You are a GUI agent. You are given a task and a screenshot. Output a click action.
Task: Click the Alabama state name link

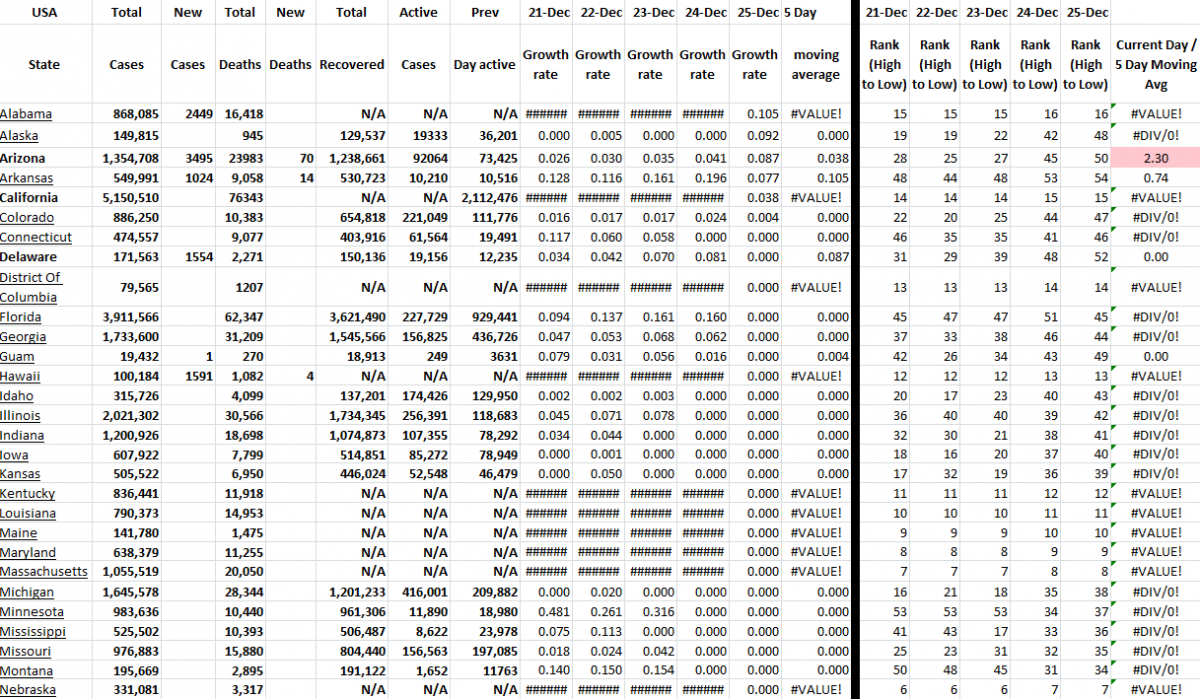(27, 114)
